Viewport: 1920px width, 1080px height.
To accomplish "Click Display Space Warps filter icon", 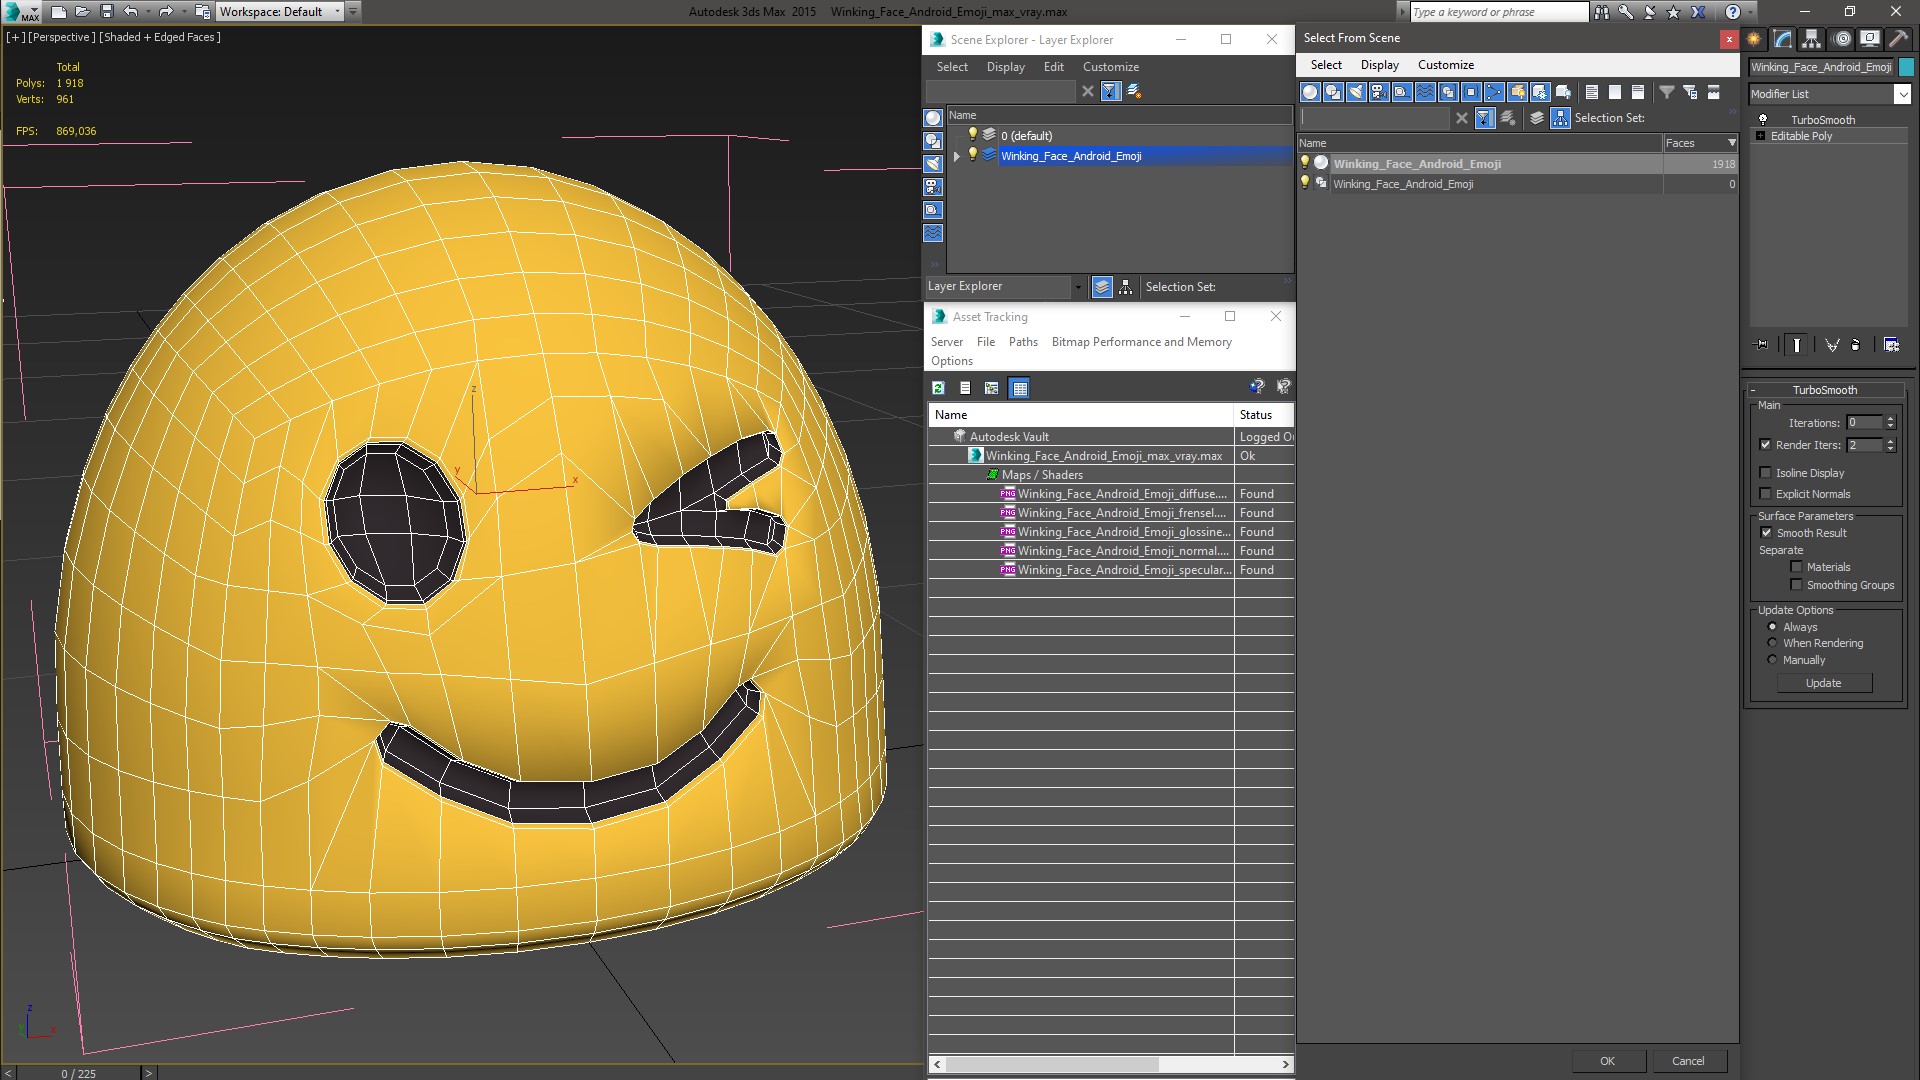I will coord(1425,92).
